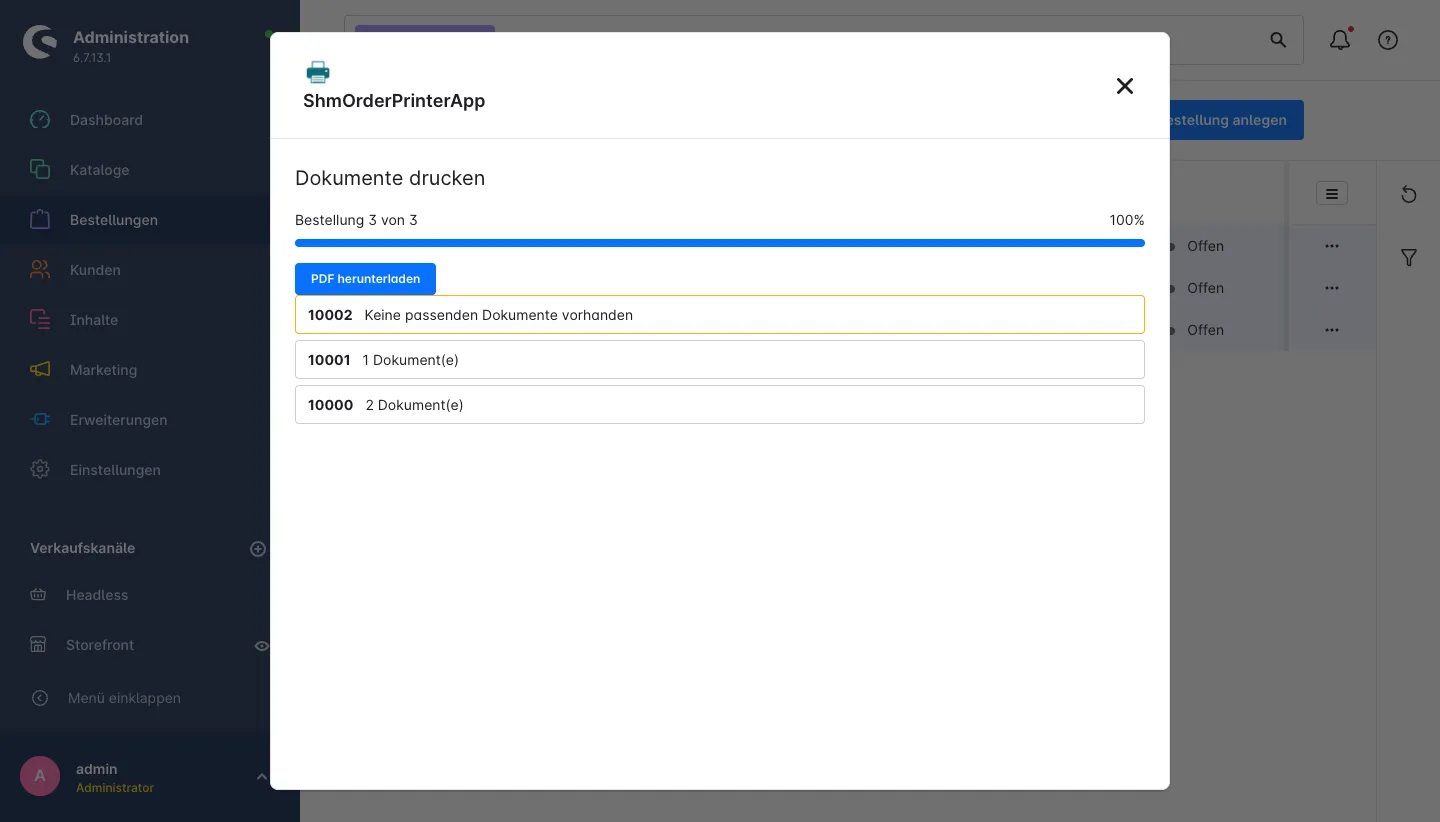Viewport: 1440px width, 822px height.
Task: Toggle Storefront preview eye icon
Action: point(262,646)
